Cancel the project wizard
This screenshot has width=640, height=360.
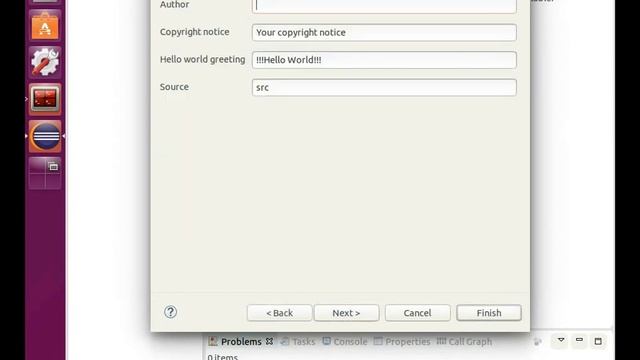(418, 313)
